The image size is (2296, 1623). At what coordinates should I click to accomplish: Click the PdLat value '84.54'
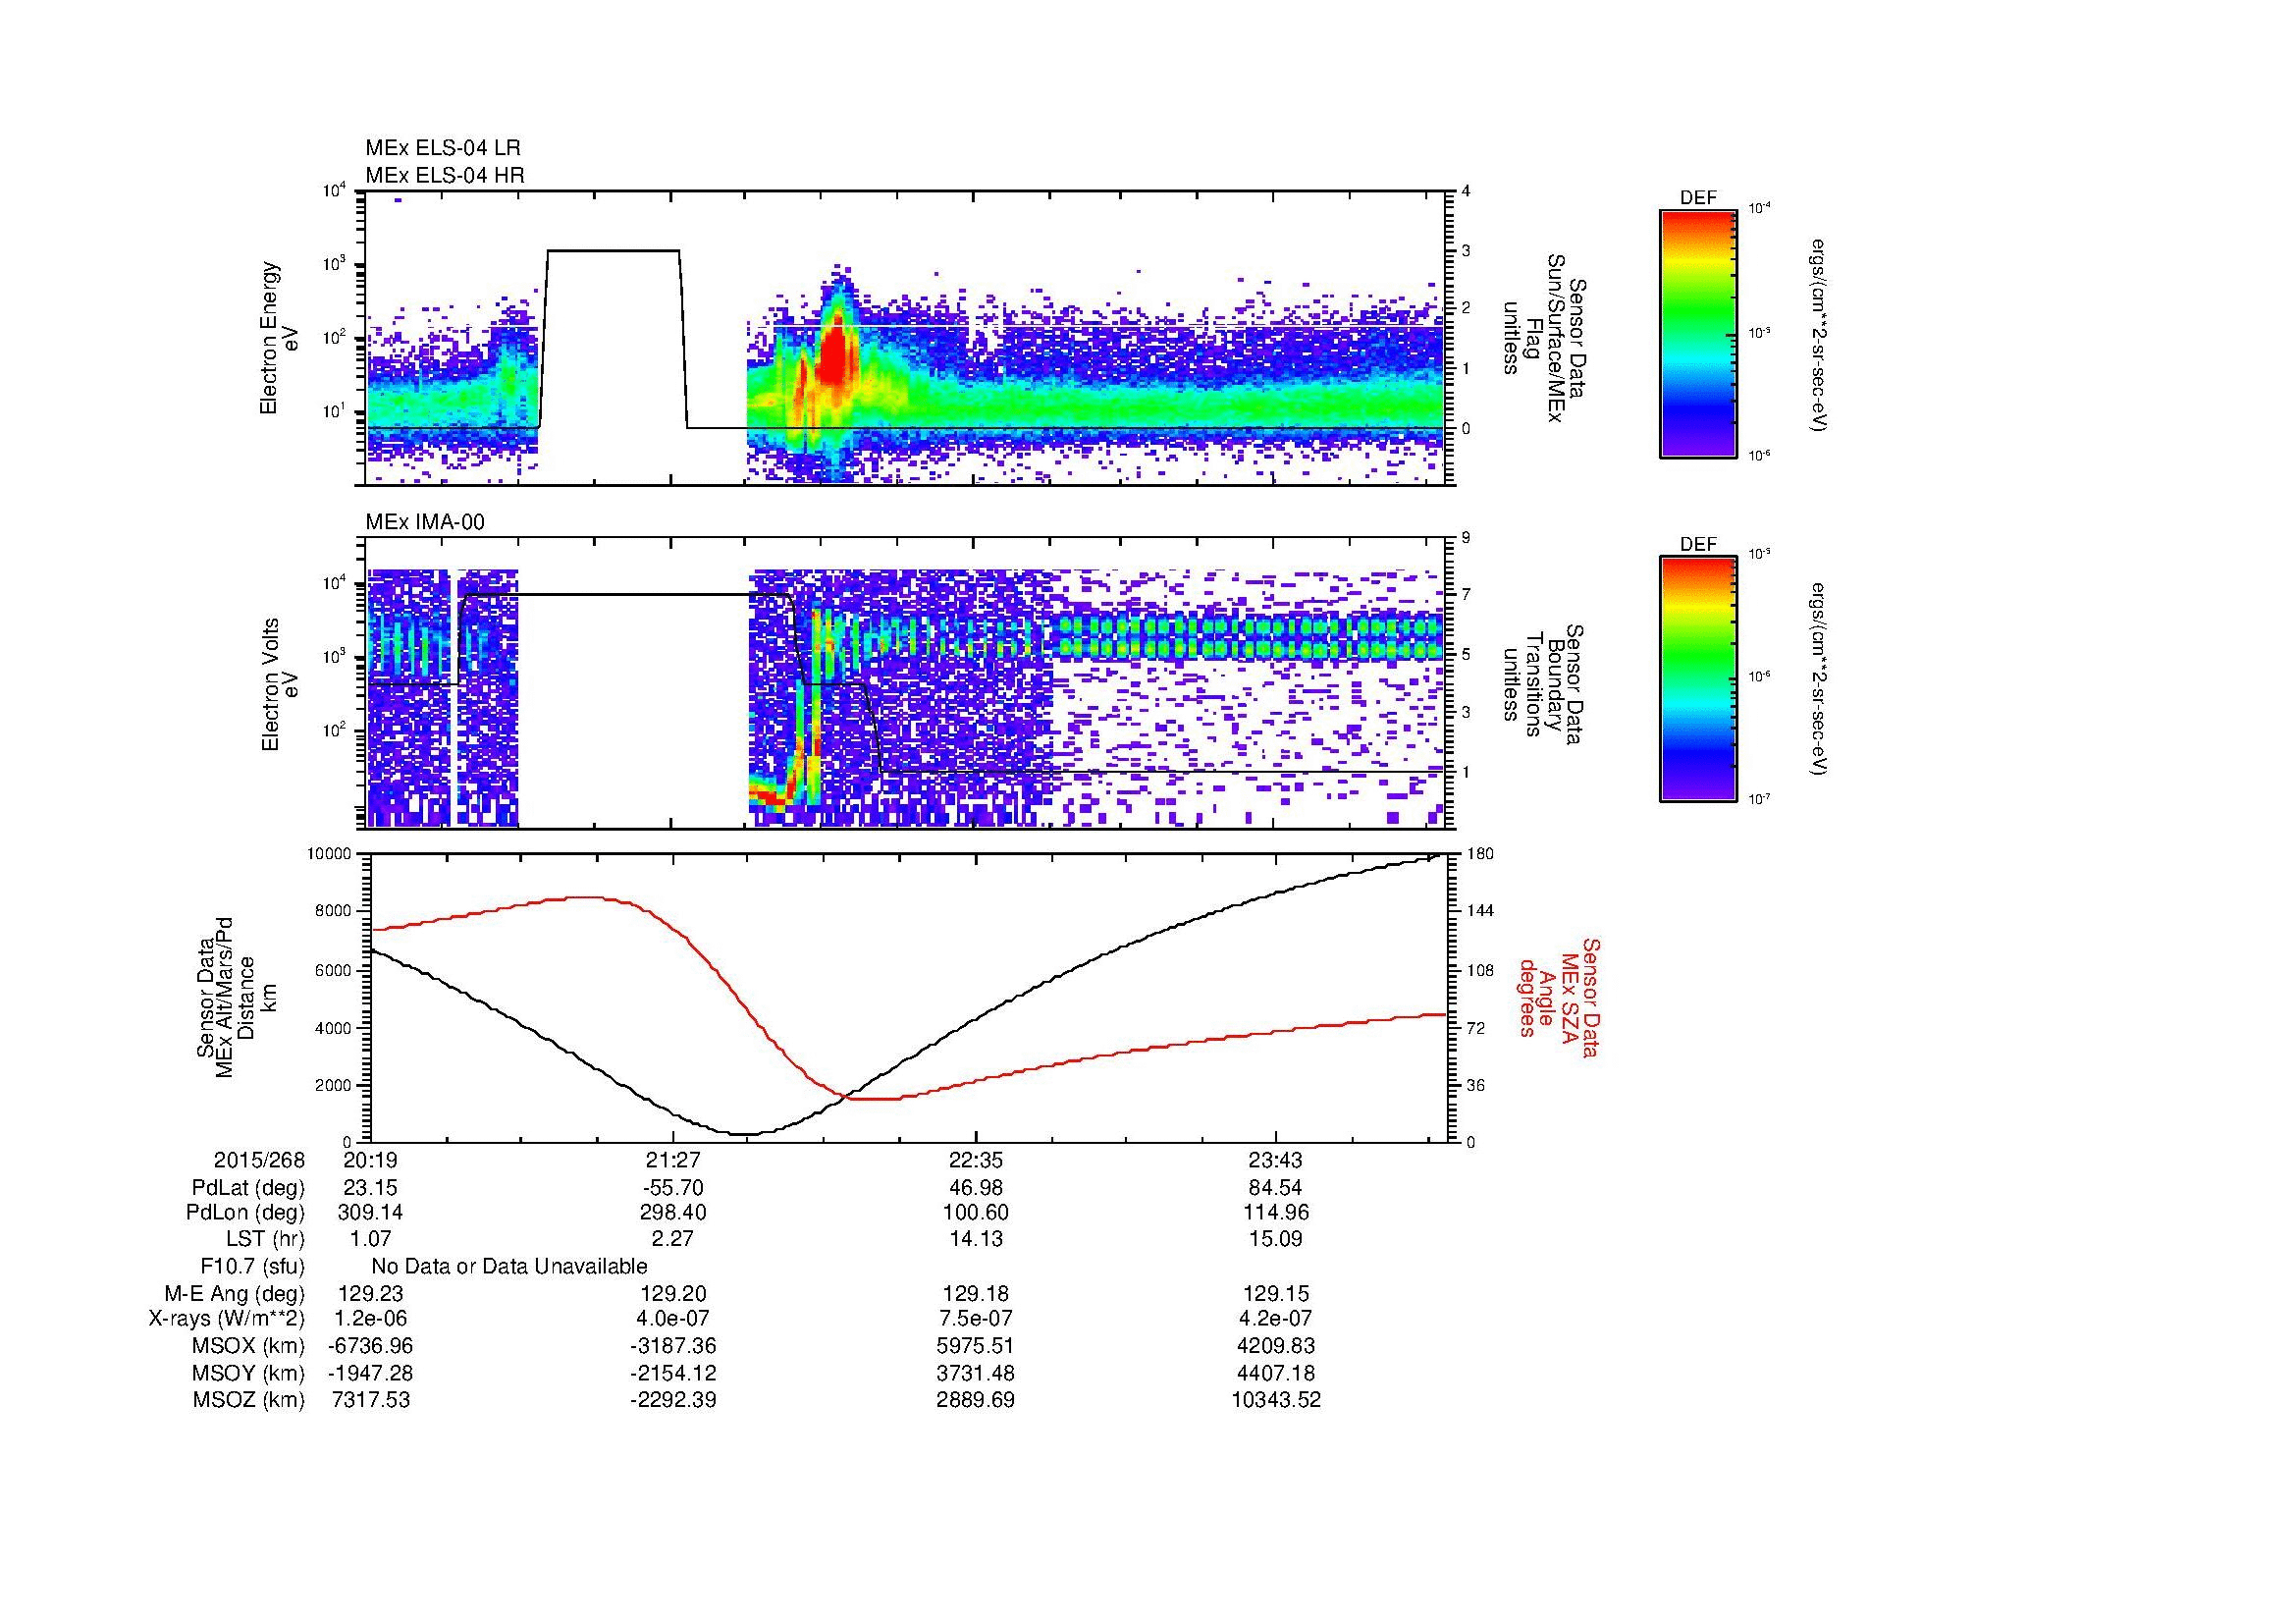coord(1276,1188)
